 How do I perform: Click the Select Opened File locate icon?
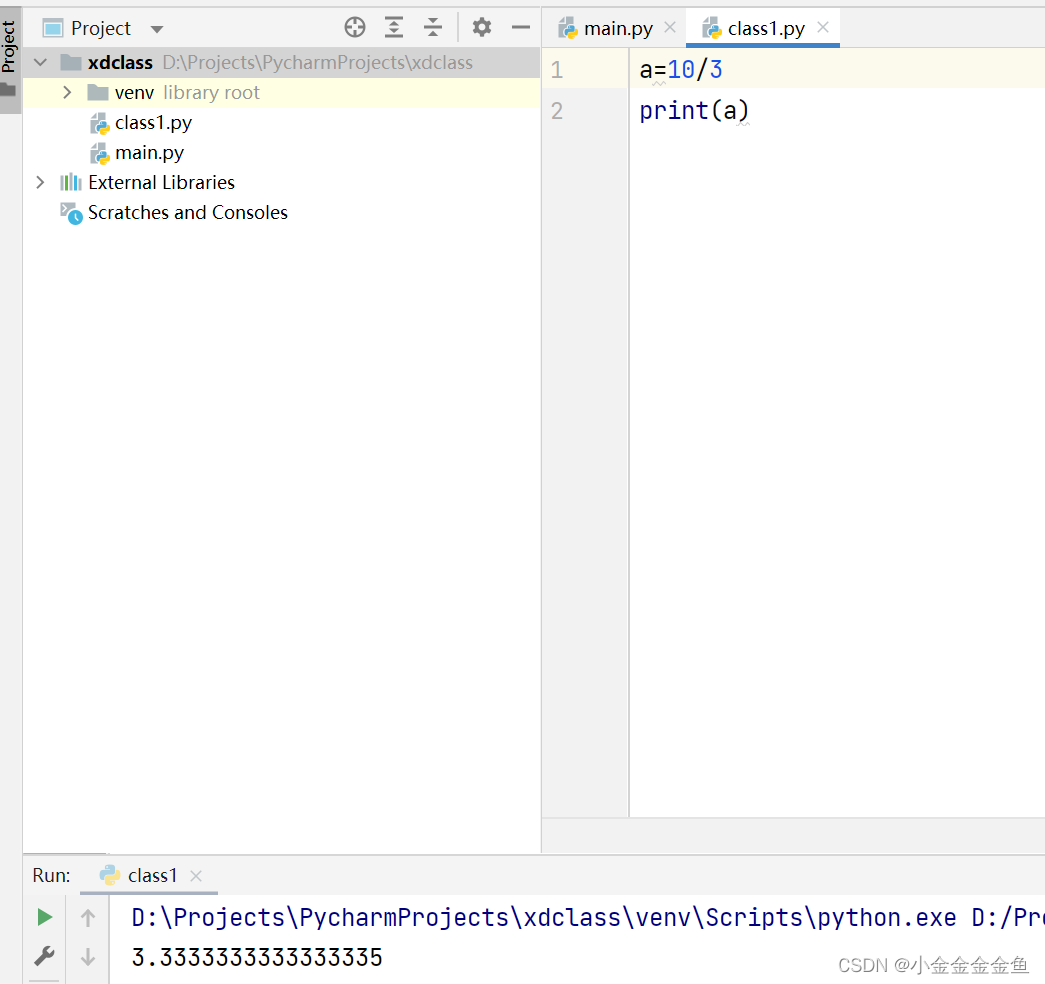click(x=355, y=27)
